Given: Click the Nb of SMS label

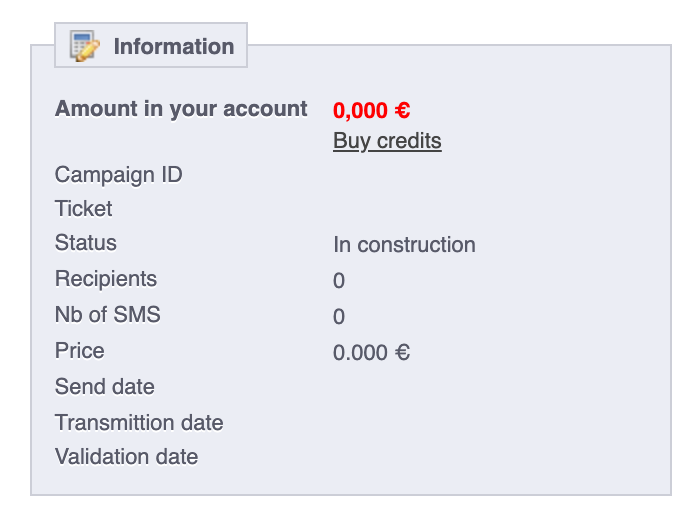Looking at the screenshot, I should [x=108, y=315].
